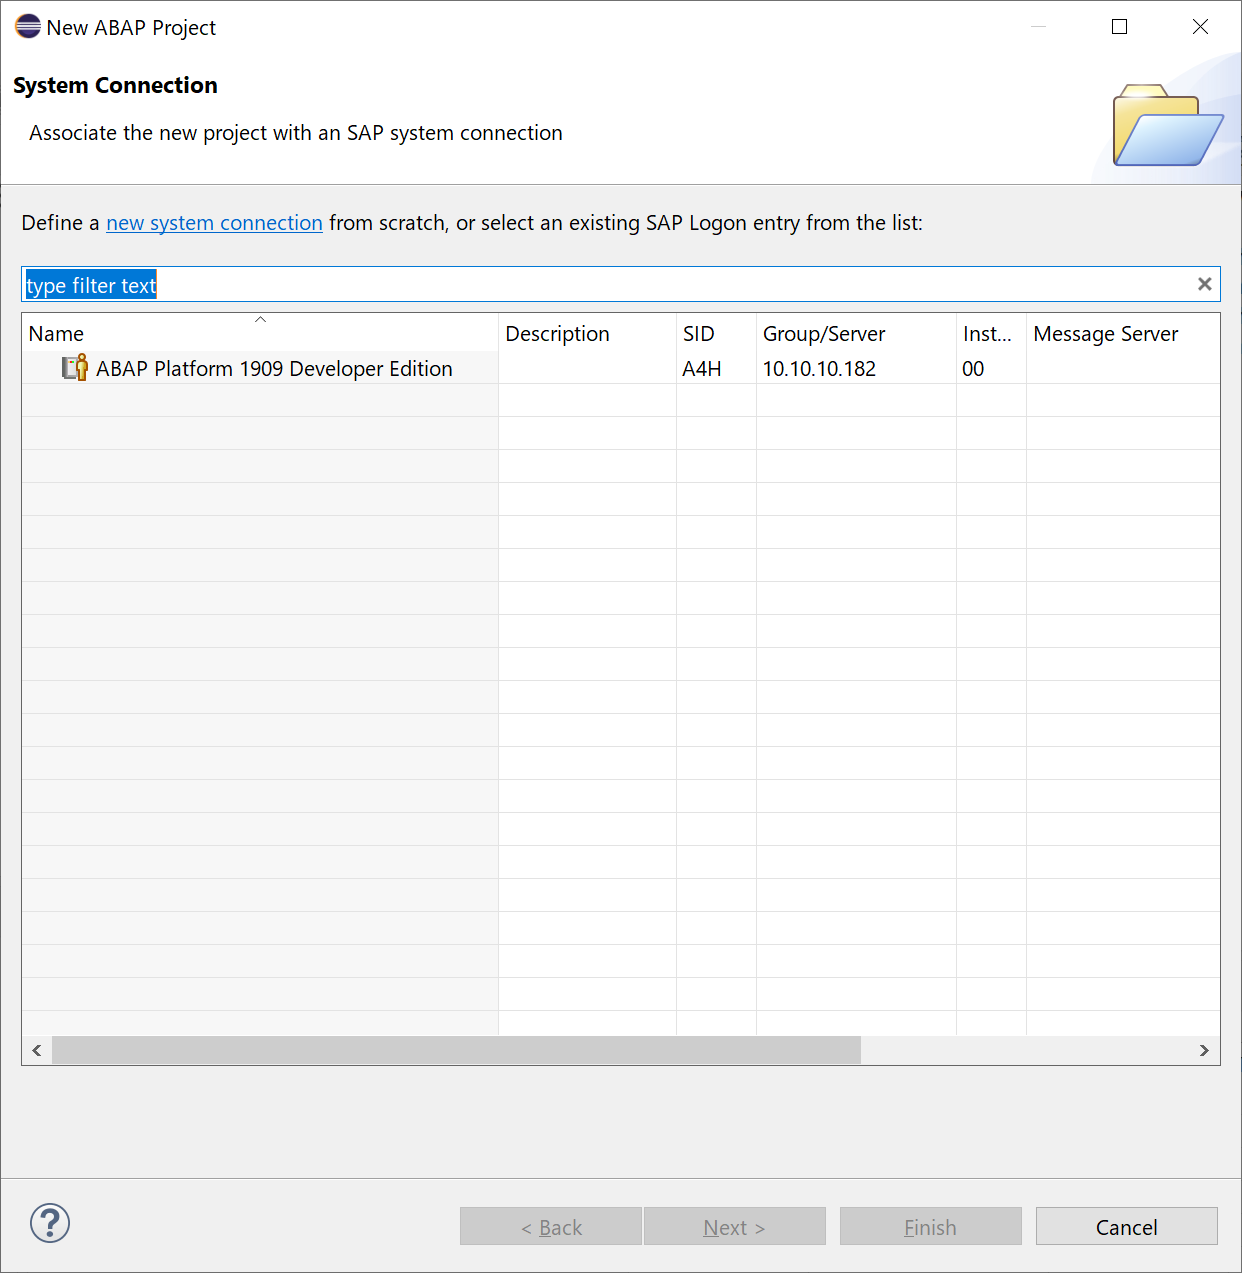Click the Back button
The image size is (1242, 1273).
click(551, 1226)
